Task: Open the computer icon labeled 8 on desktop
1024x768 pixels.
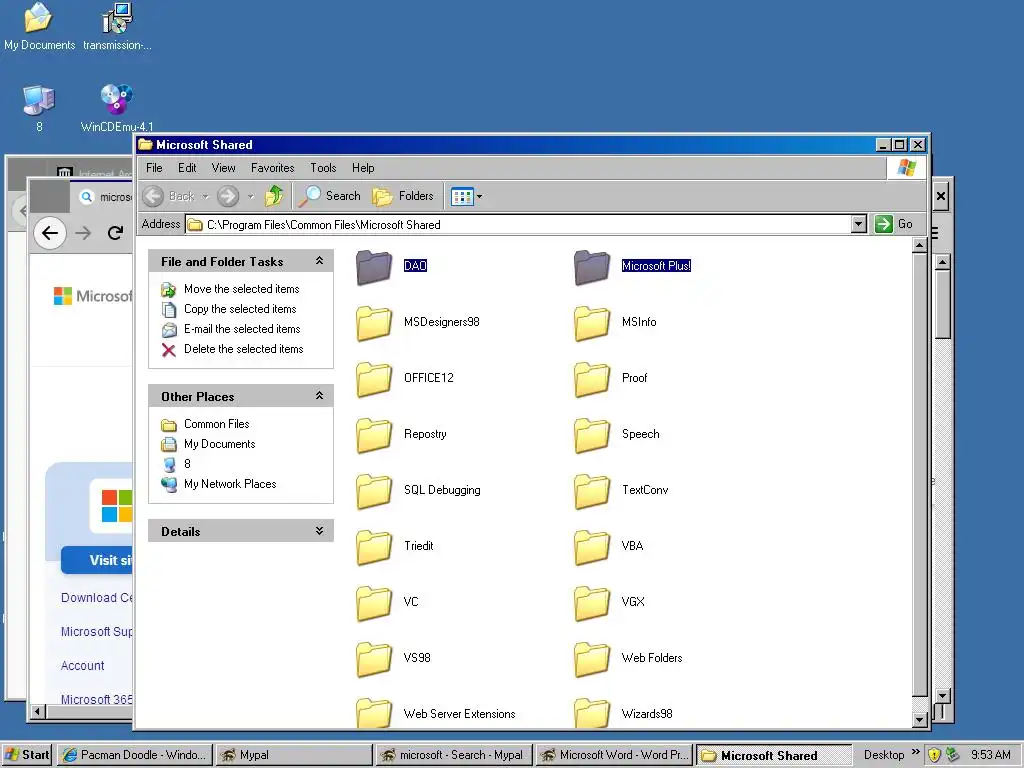Action: click(39, 108)
